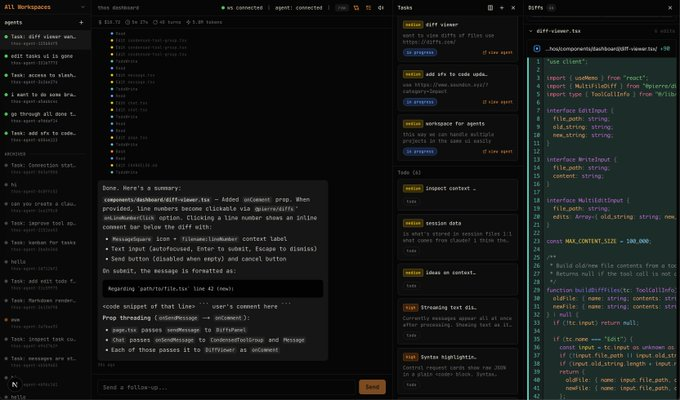Click the session cost stat in header
Screen dimensions: 680x400
tap(109, 22)
